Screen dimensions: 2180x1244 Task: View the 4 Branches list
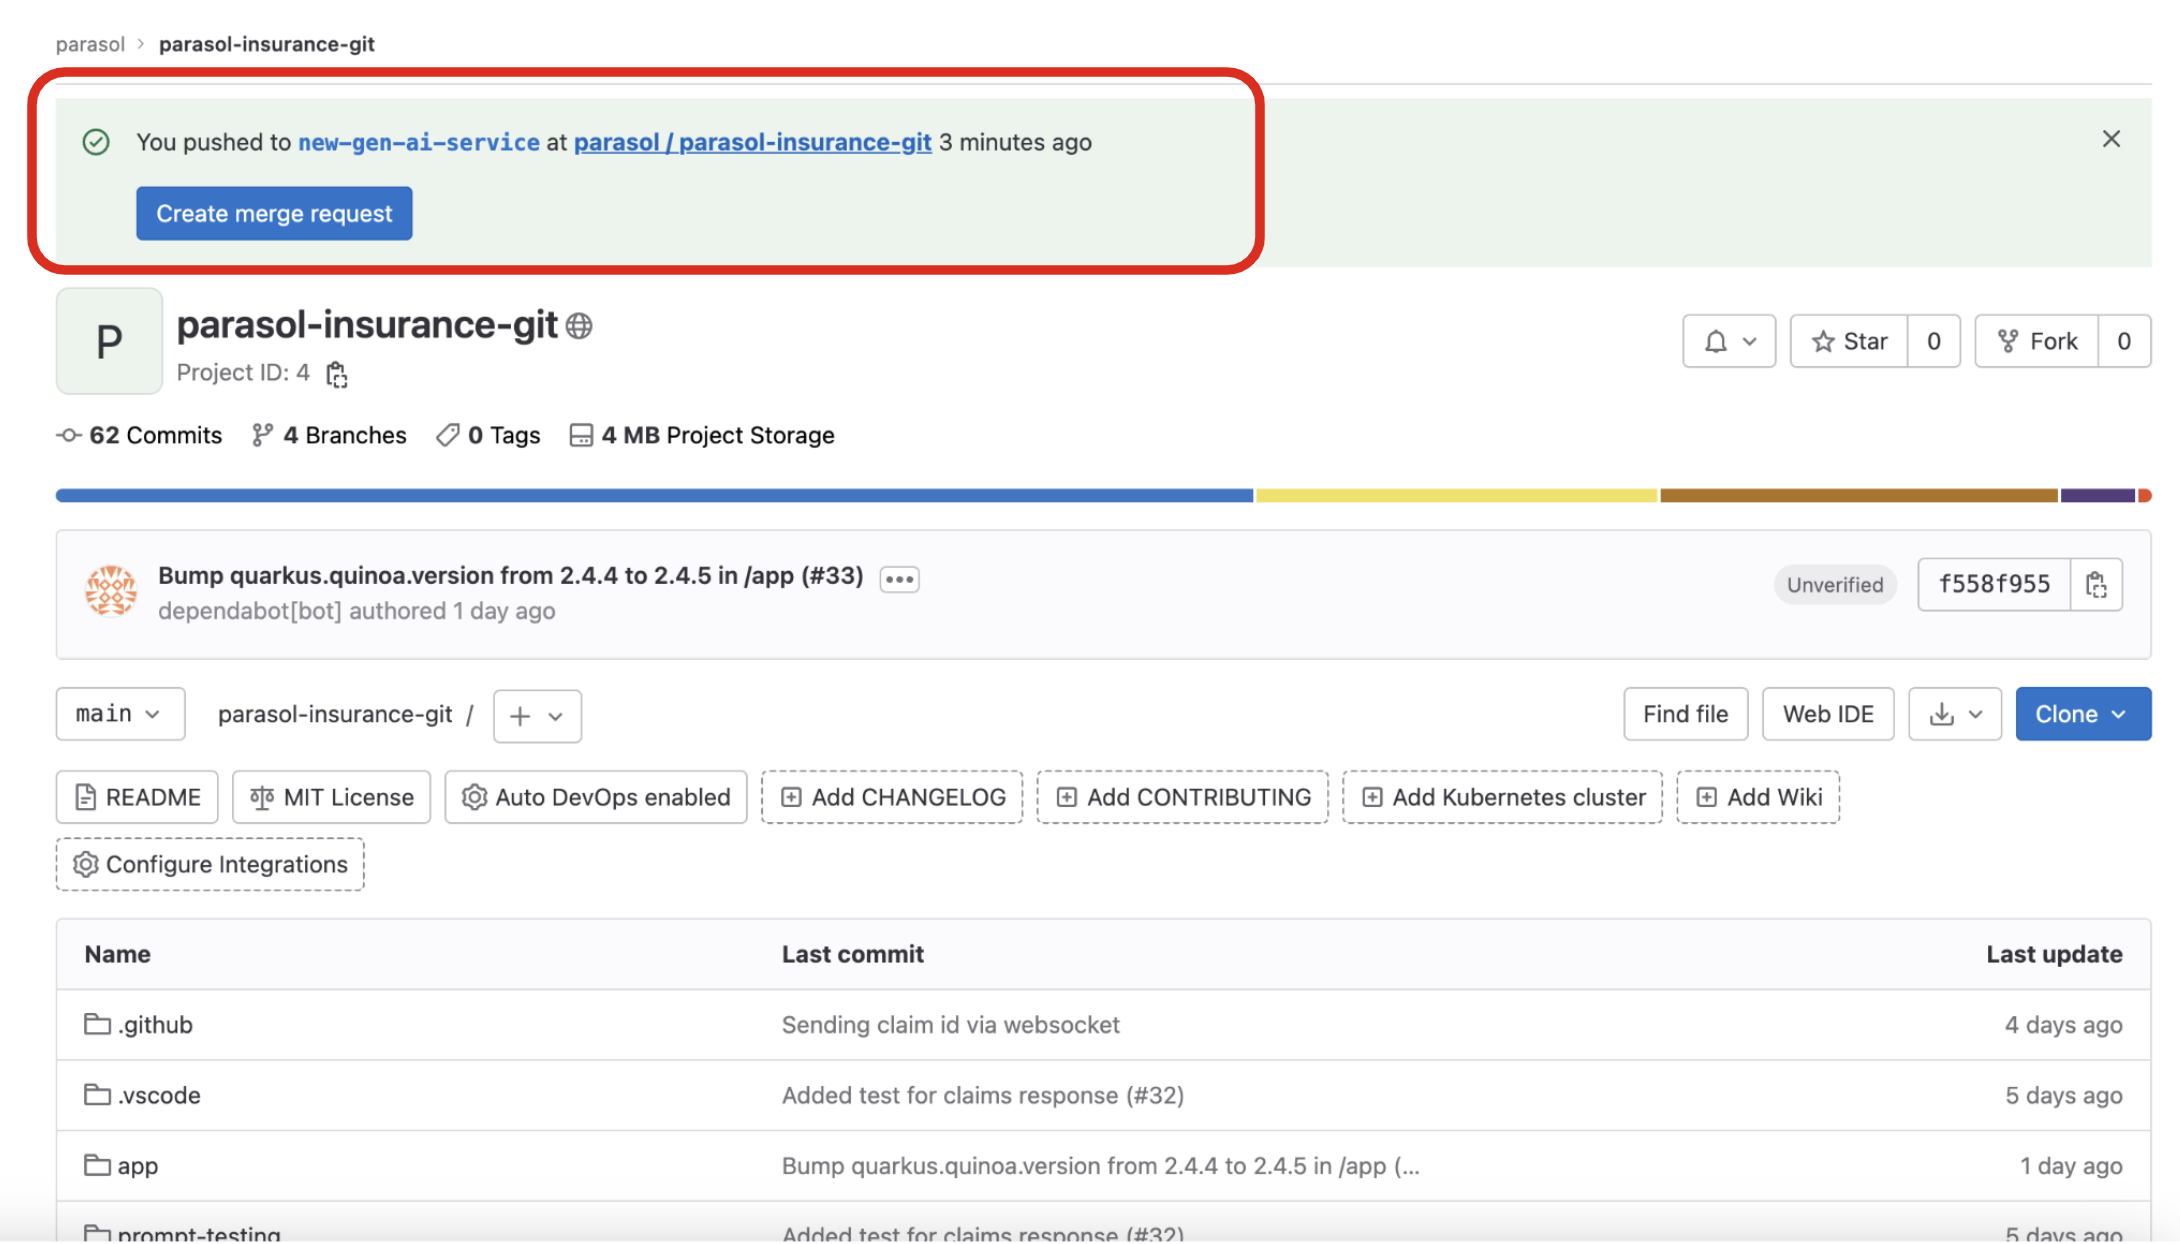pos(329,435)
